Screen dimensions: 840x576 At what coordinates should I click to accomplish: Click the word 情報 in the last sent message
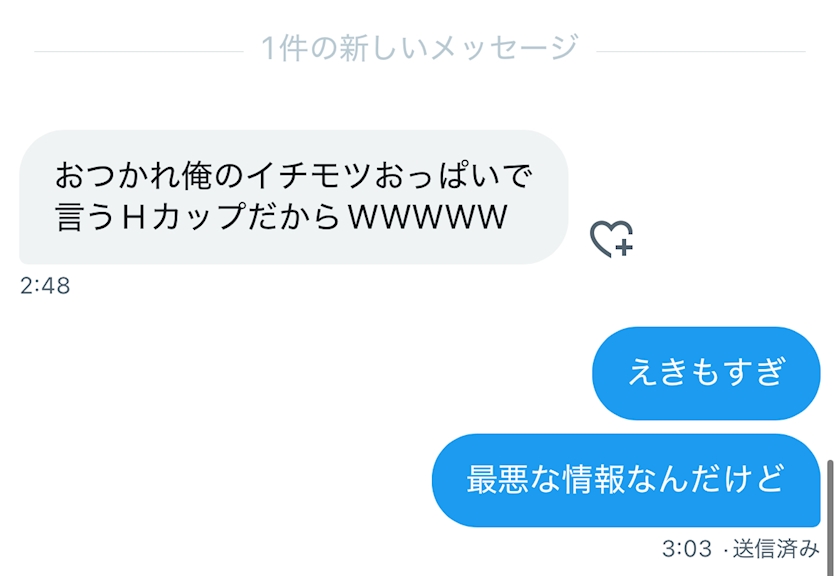click(x=594, y=479)
